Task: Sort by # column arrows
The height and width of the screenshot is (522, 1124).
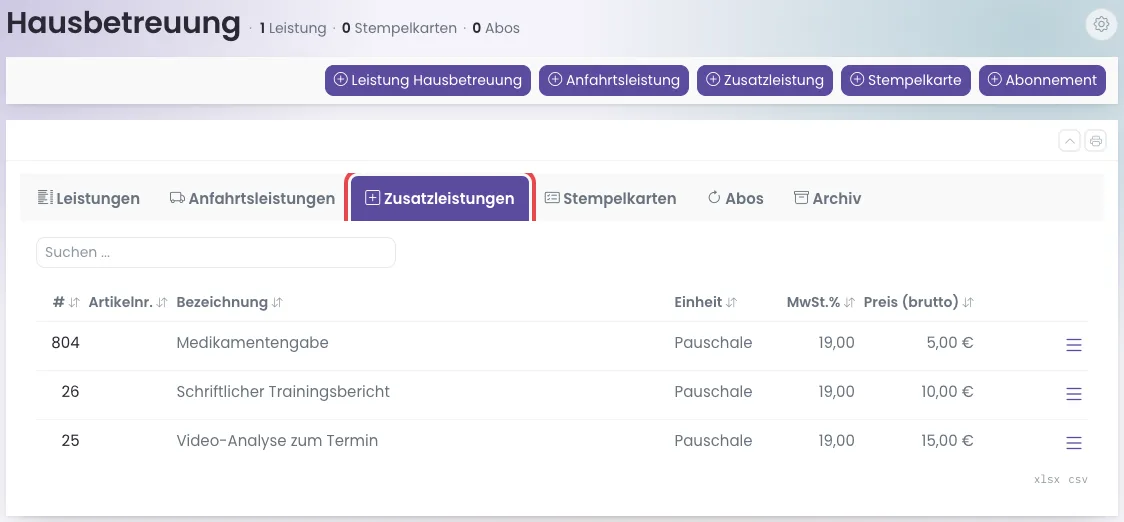Action: (x=74, y=303)
